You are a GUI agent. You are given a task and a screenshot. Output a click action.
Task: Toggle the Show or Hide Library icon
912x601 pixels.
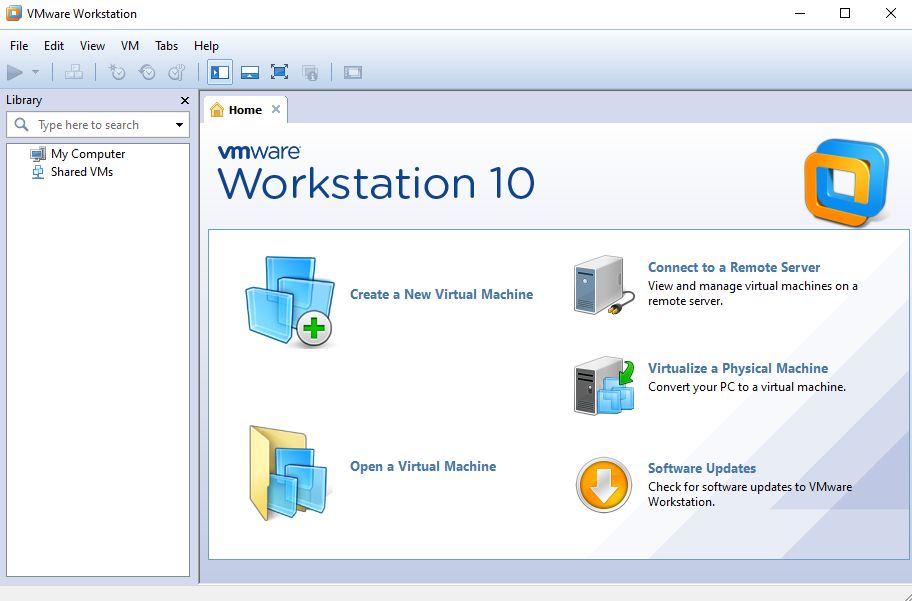[219, 71]
